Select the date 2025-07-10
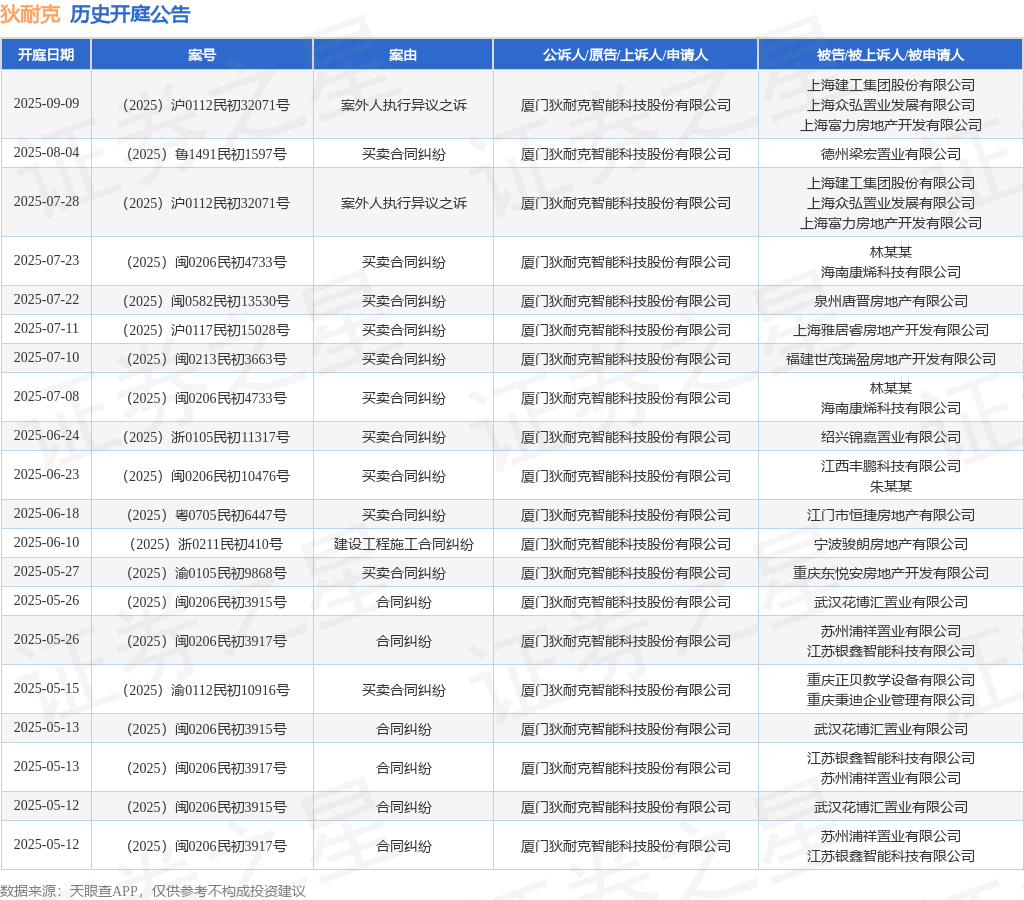Screen dimensions: 1024x900 click(x=46, y=357)
